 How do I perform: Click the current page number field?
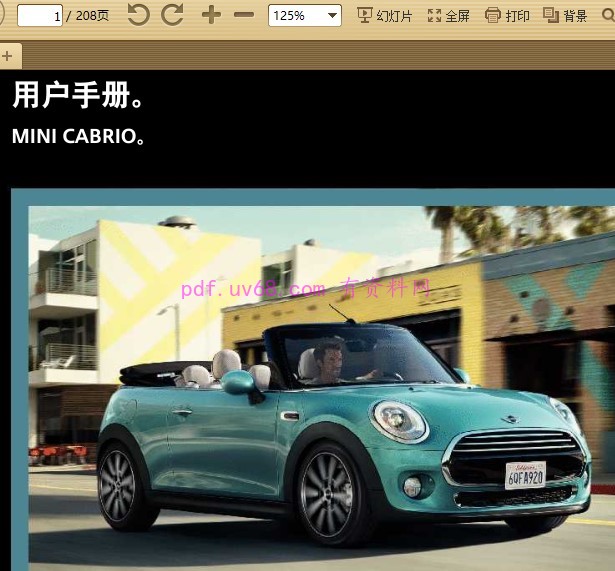(40, 16)
